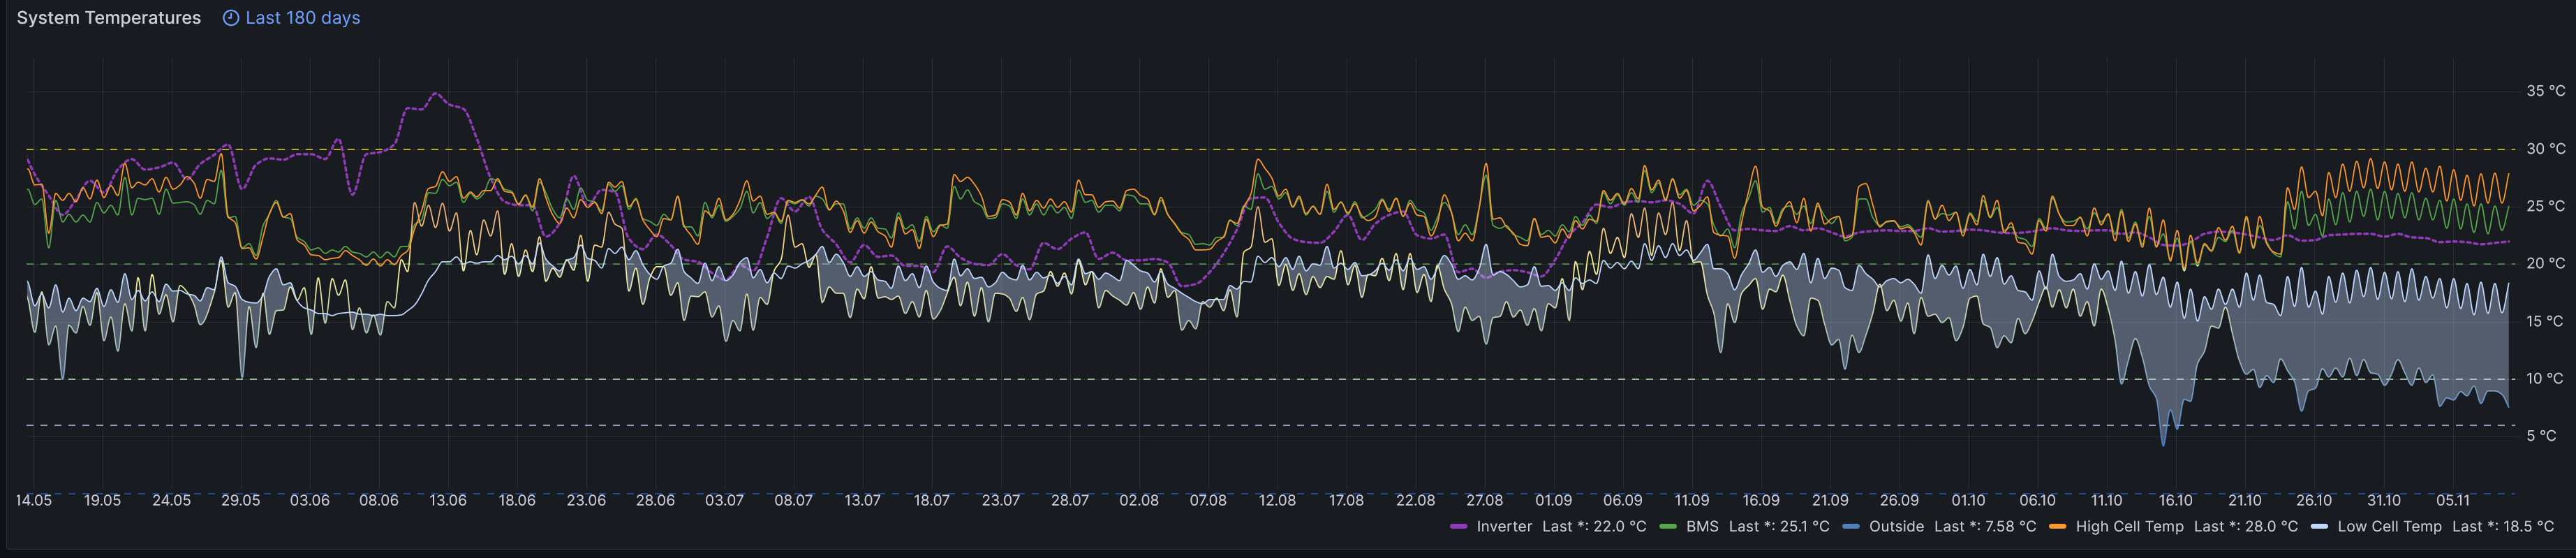
Task: Click the 16.10 date on the x-axis
Action: point(2175,500)
